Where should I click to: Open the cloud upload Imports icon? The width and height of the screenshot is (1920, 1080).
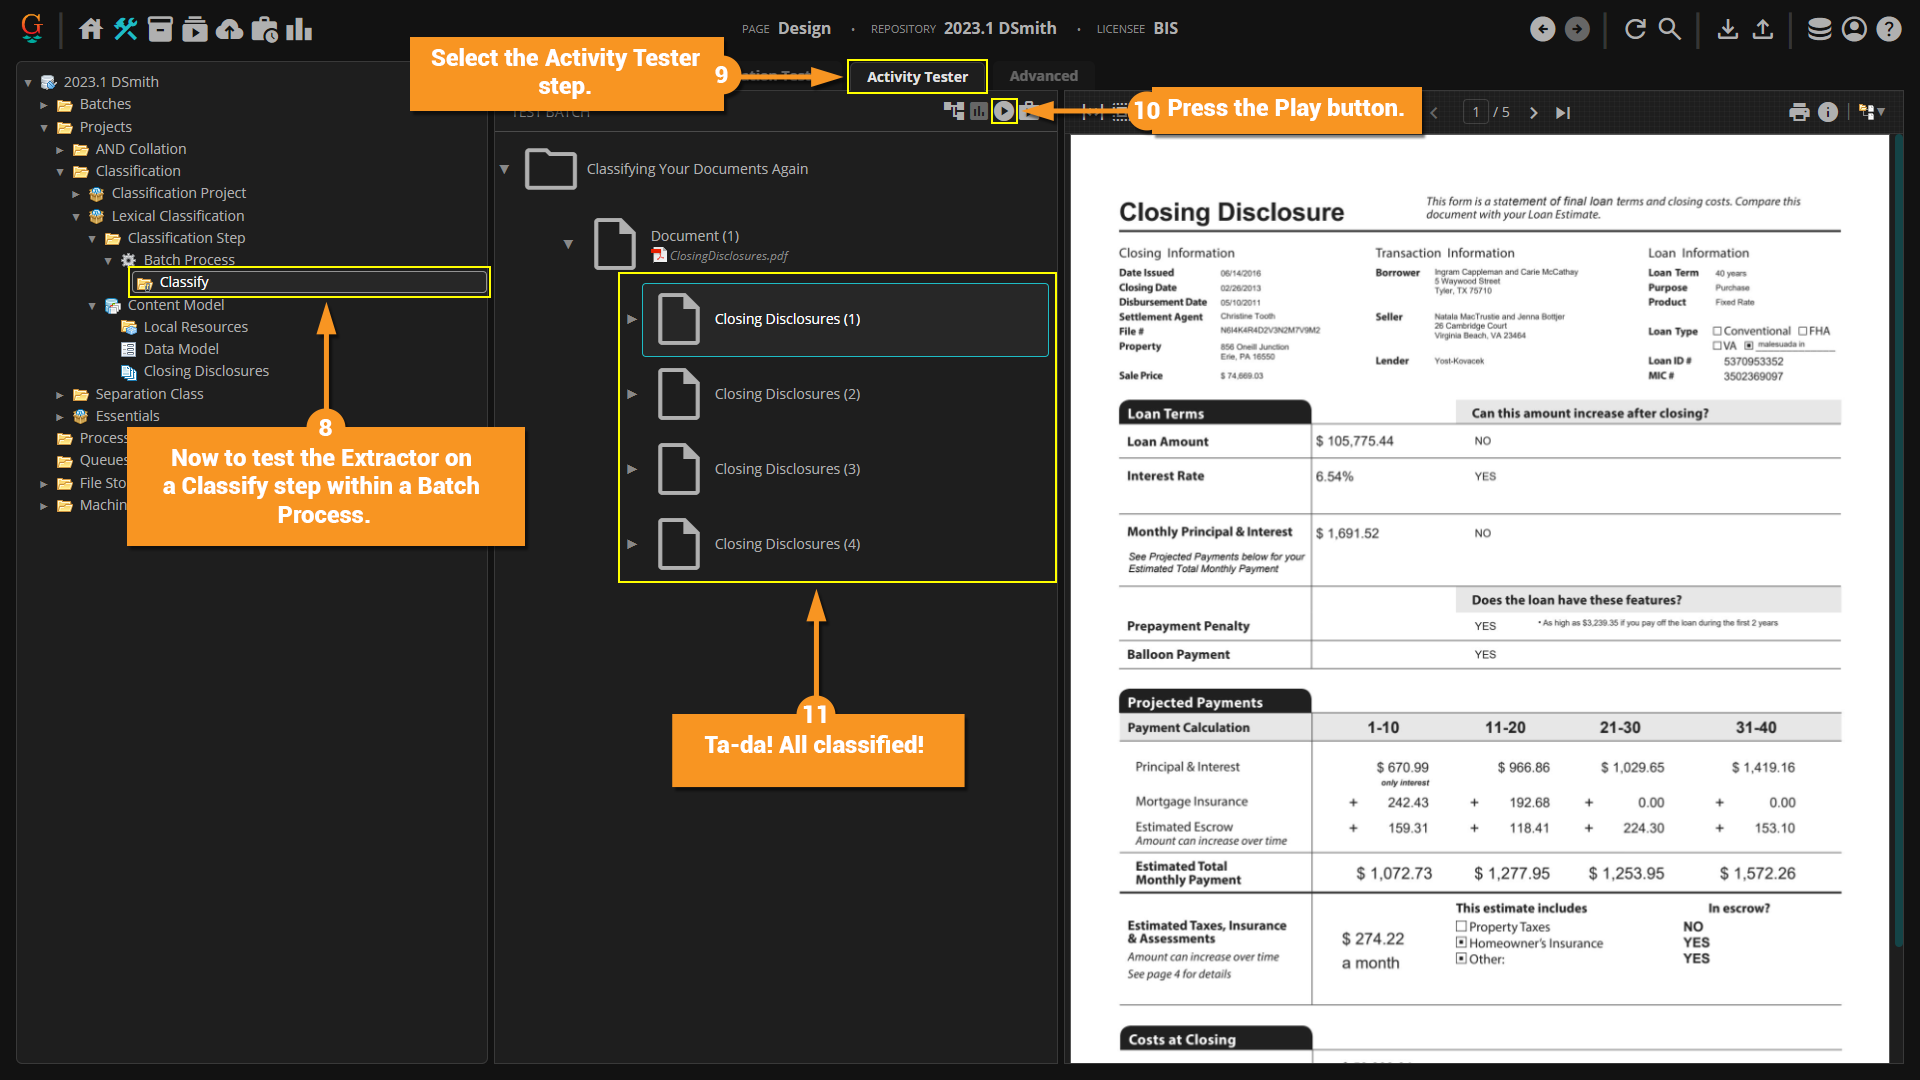(229, 29)
